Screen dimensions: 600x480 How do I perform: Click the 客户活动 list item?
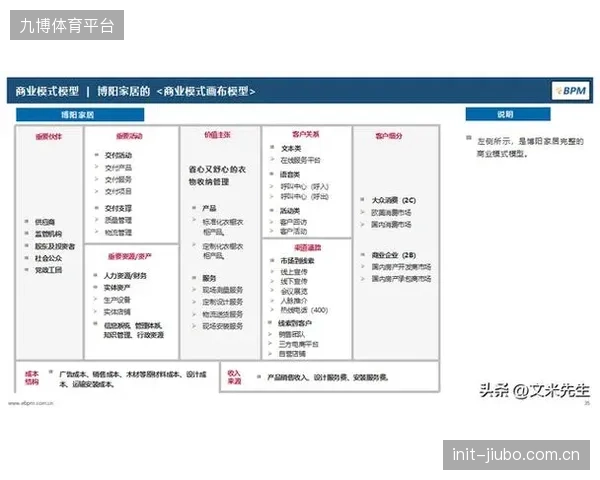293,231
